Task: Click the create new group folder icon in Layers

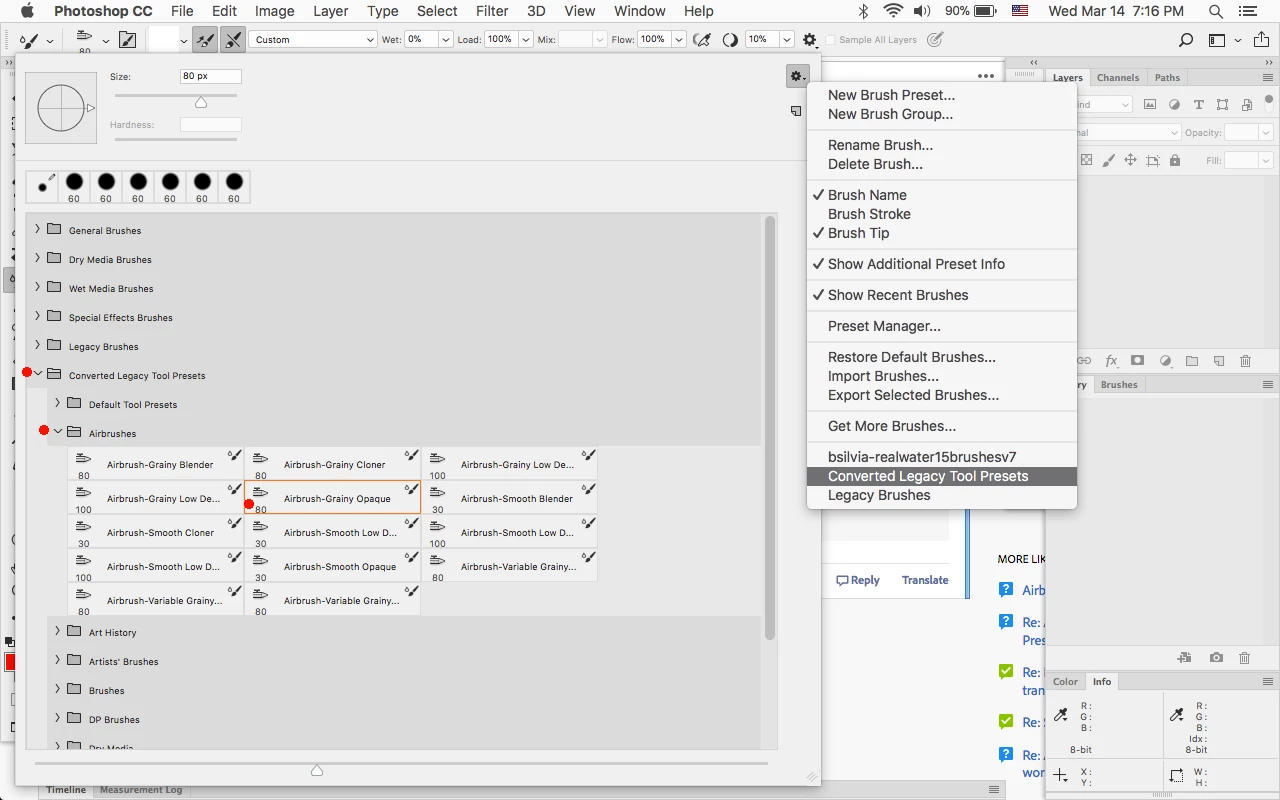Action: point(1192,361)
